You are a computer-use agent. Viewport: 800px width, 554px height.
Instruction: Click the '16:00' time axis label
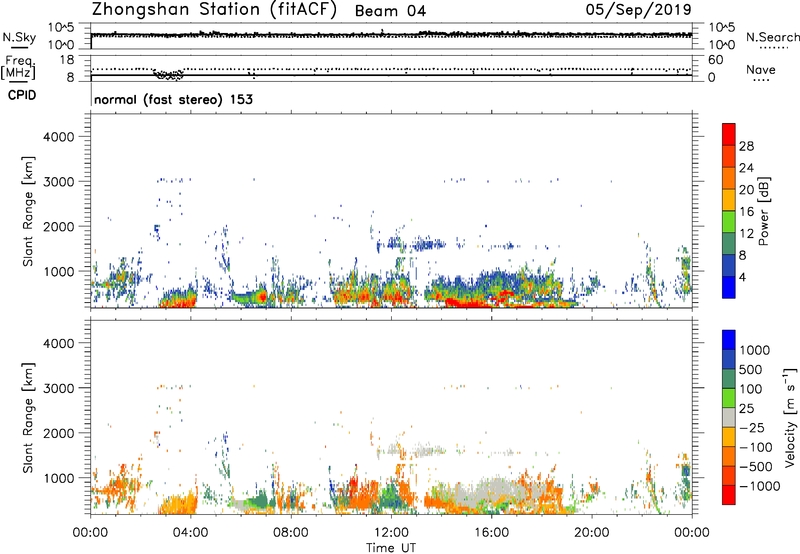click(x=491, y=533)
